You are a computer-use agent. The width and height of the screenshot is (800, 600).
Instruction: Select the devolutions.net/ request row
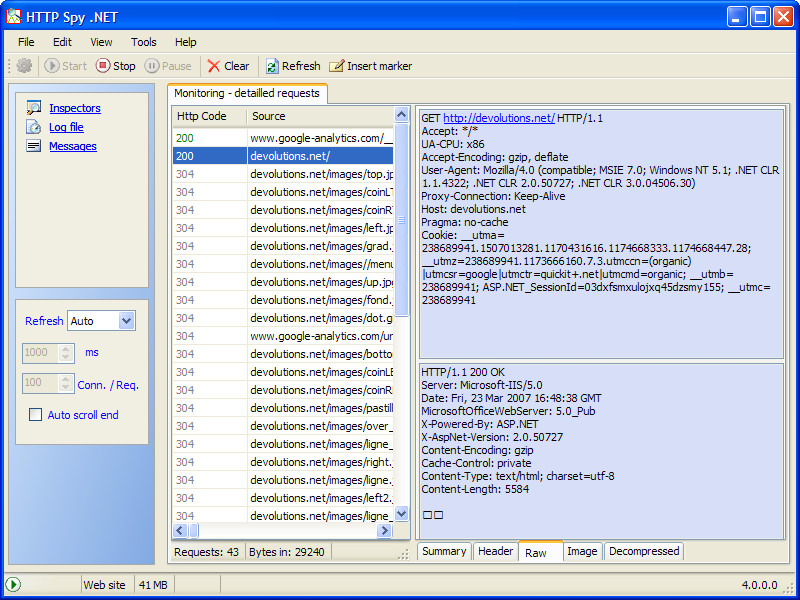(283, 156)
